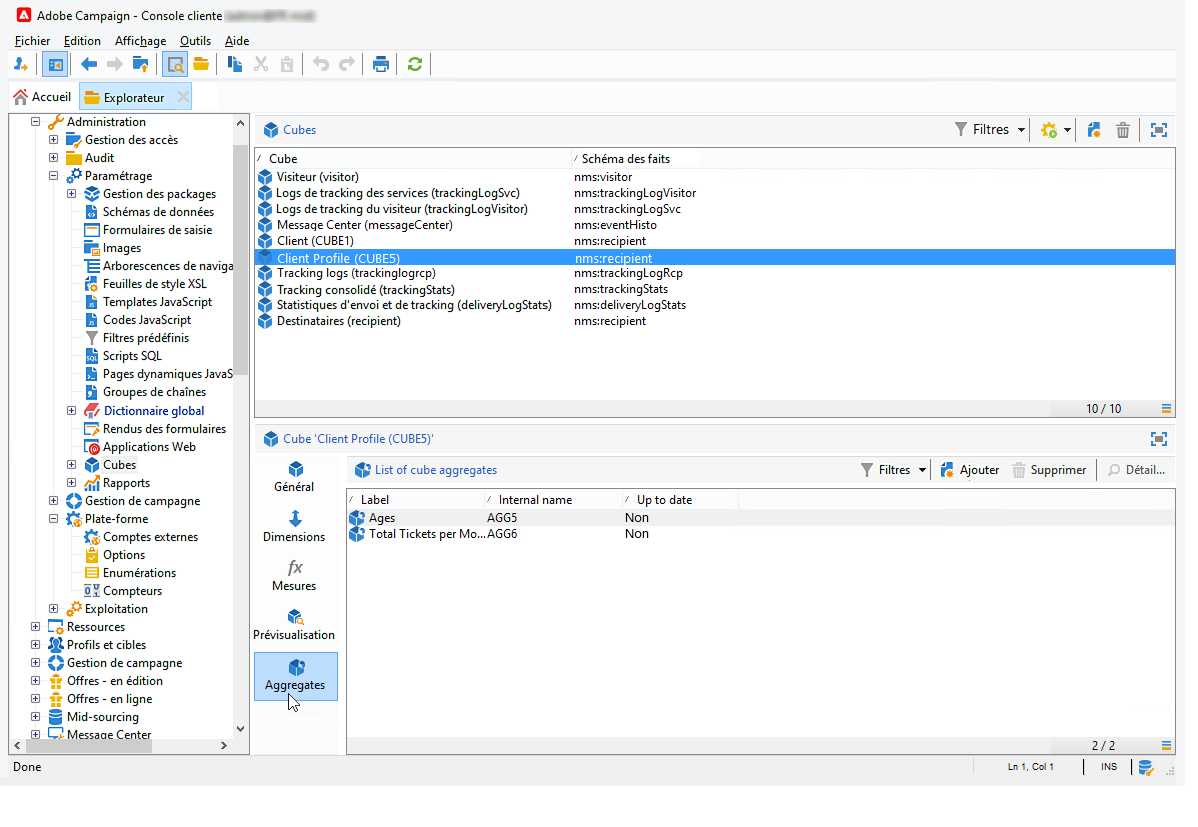Open the Aide menu
Image resolution: width=1198 pixels, height=827 pixels.
click(x=237, y=41)
